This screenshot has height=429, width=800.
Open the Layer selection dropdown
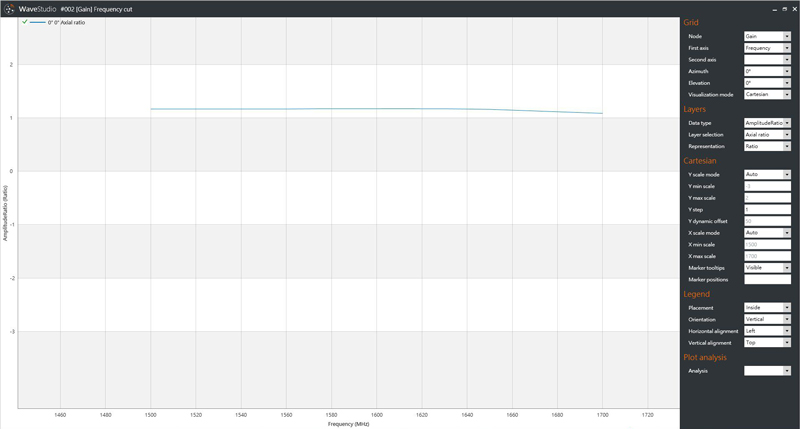tap(767, 134)
